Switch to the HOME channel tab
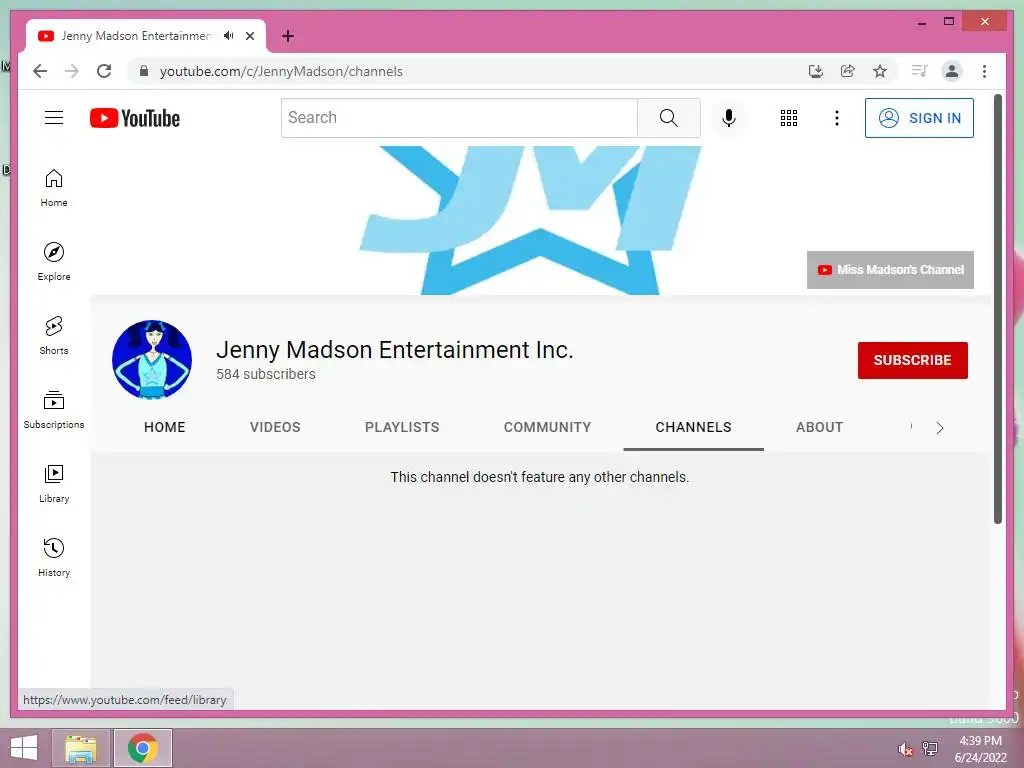Image resolution: width=1024 pixels, height=768 pixels. (x=165, y=427)
